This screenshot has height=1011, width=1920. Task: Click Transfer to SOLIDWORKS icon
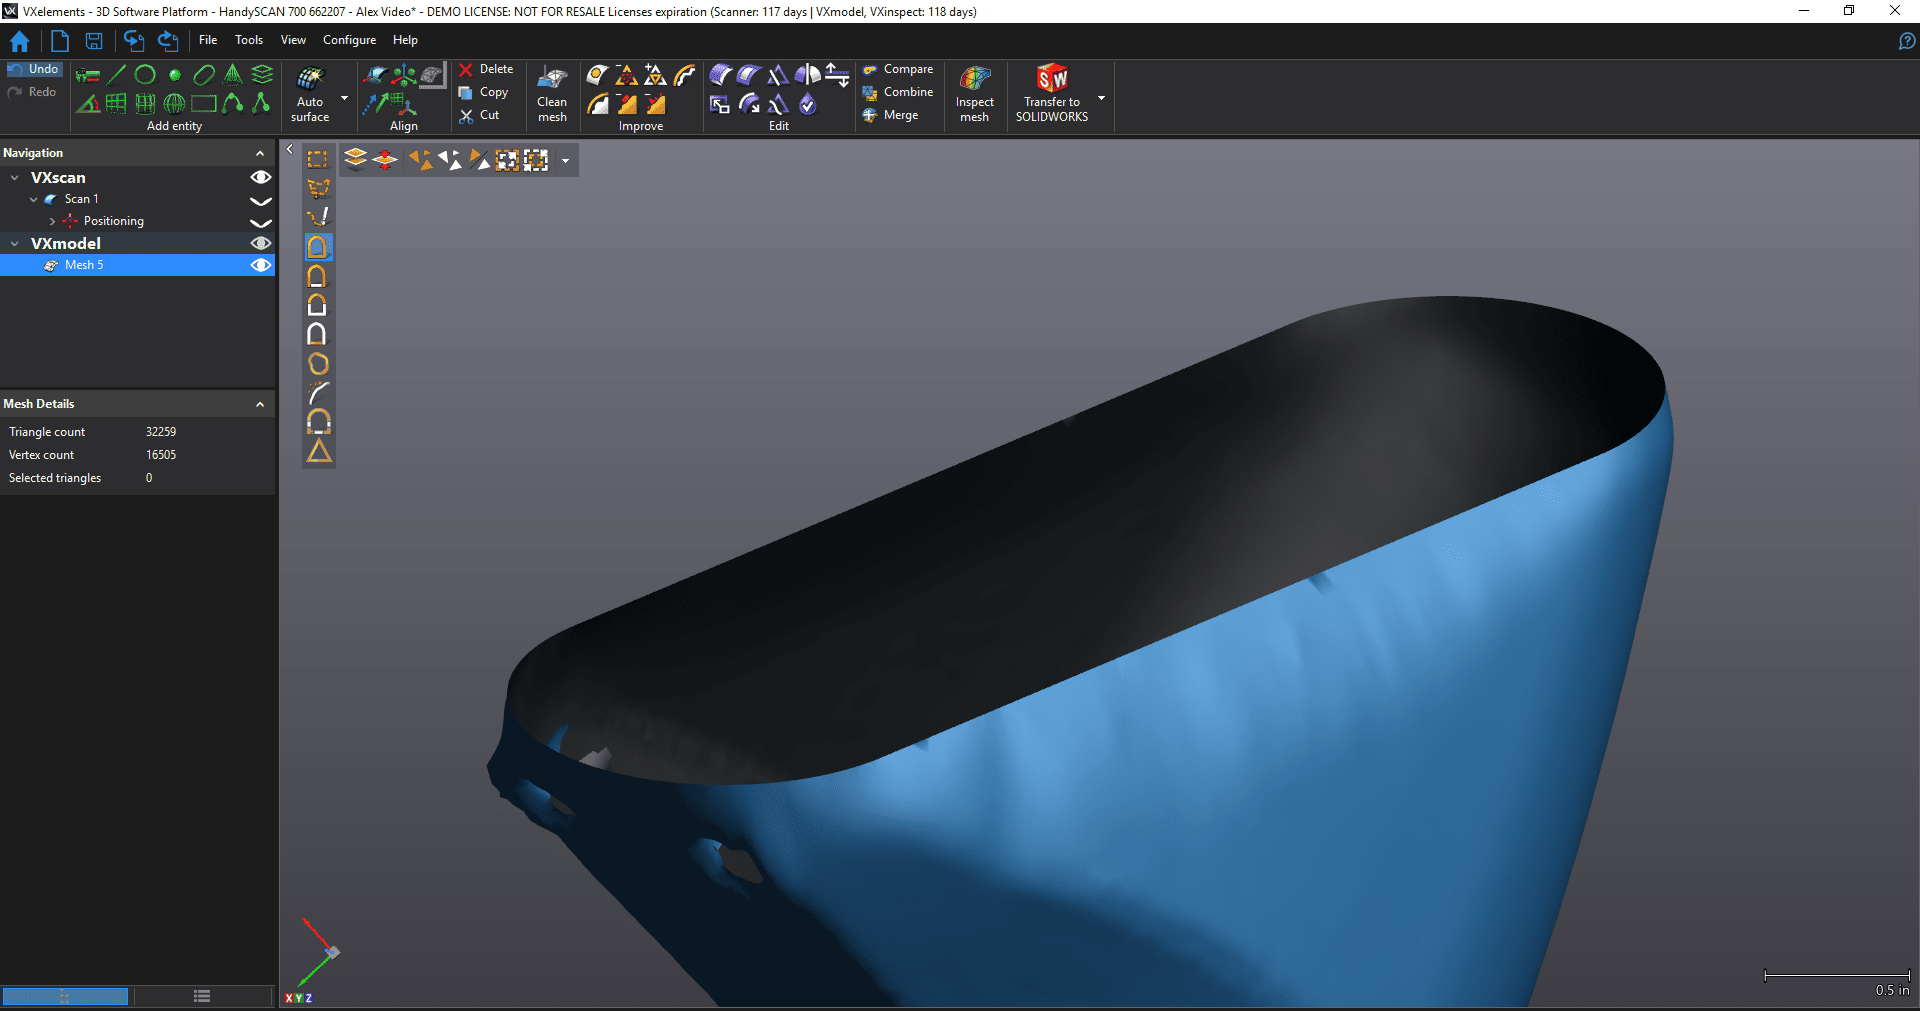[x=1052, y=94]
